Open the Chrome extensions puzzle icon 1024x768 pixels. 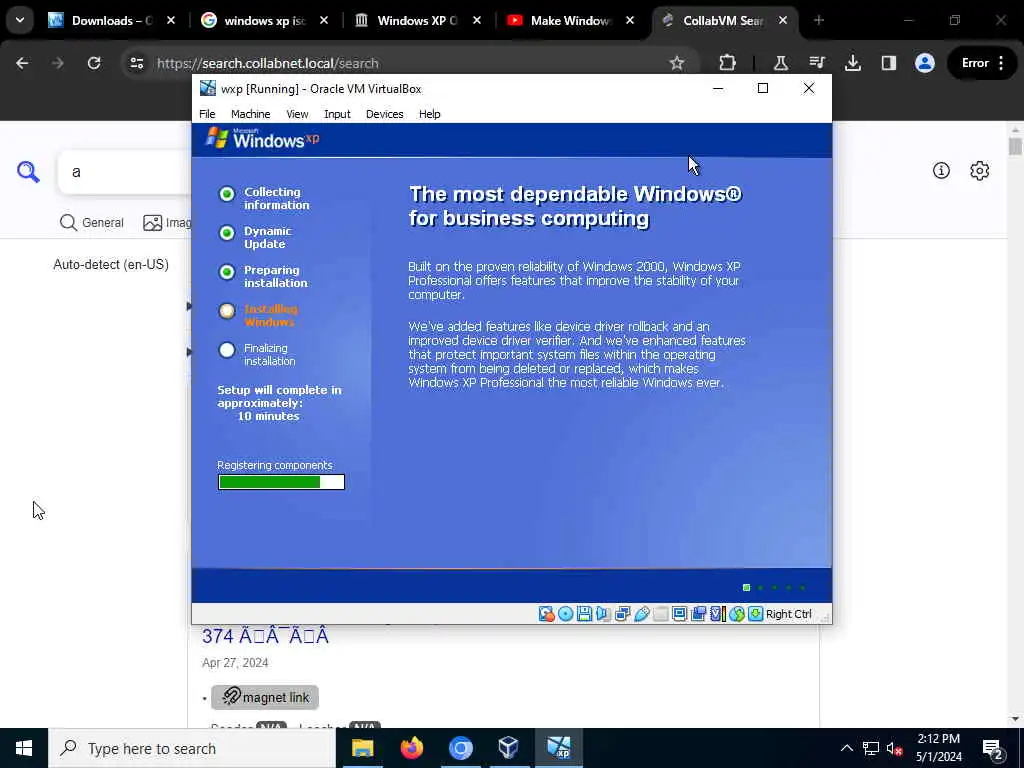pos(727,63)
